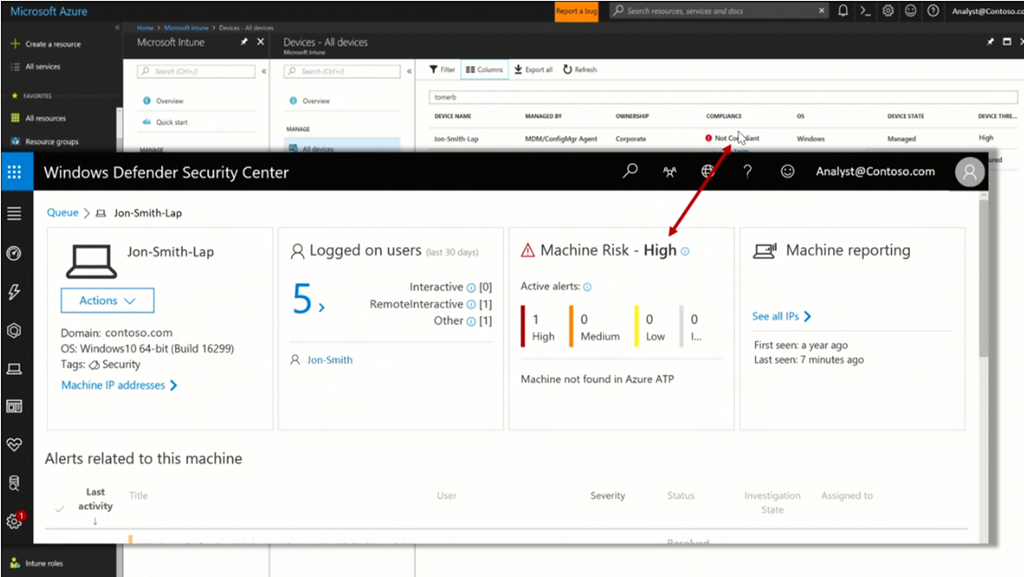Open the help question mark in Defender header
Viewport: 1024px width, 577px height.
[748, 172]
